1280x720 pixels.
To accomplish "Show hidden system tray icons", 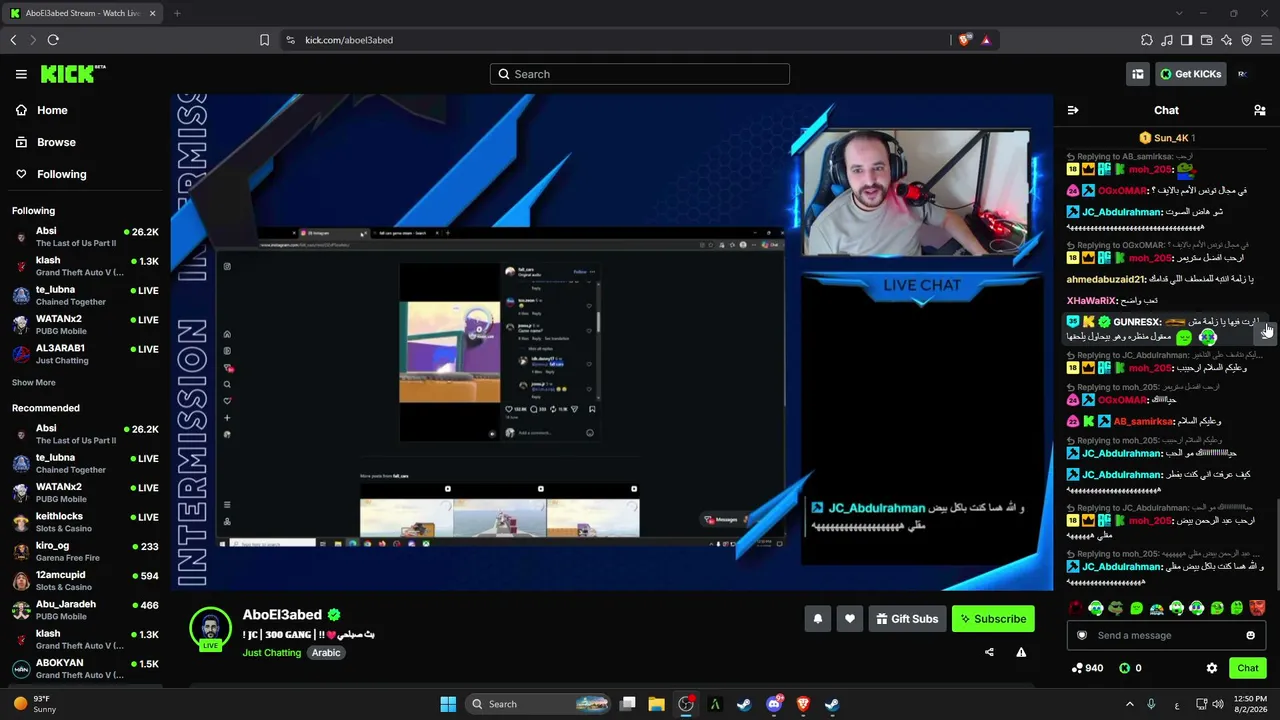I will [1130, 704].
